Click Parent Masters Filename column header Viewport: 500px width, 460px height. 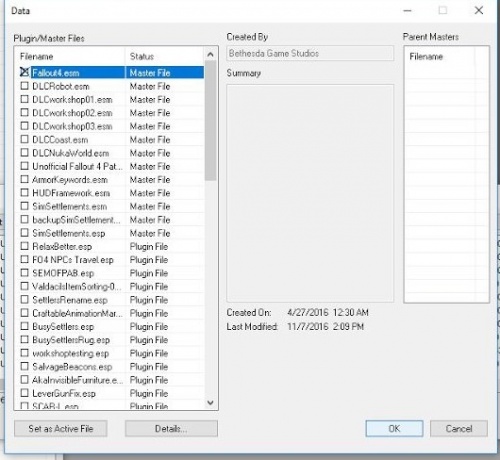tap(440, 56)
